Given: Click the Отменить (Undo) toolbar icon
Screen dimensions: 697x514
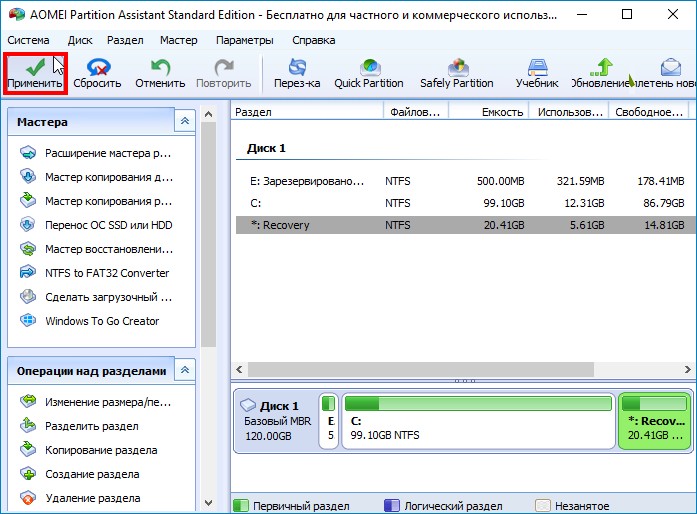Looking at the screenshot, I should (x=160, y=73).
